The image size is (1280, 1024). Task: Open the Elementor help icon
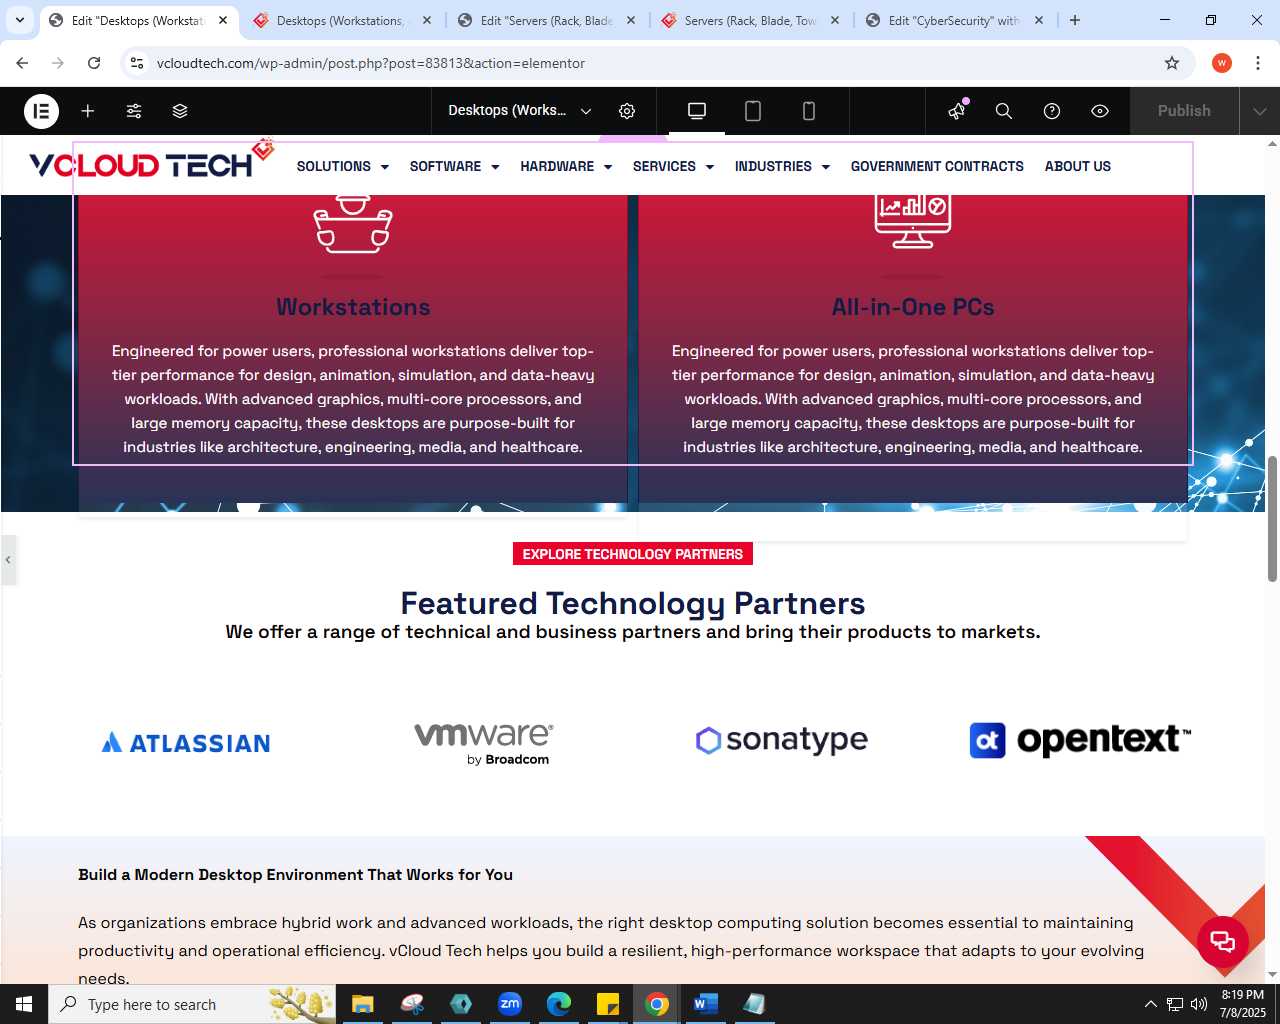pyautogui.click(x=1052, y=111)
